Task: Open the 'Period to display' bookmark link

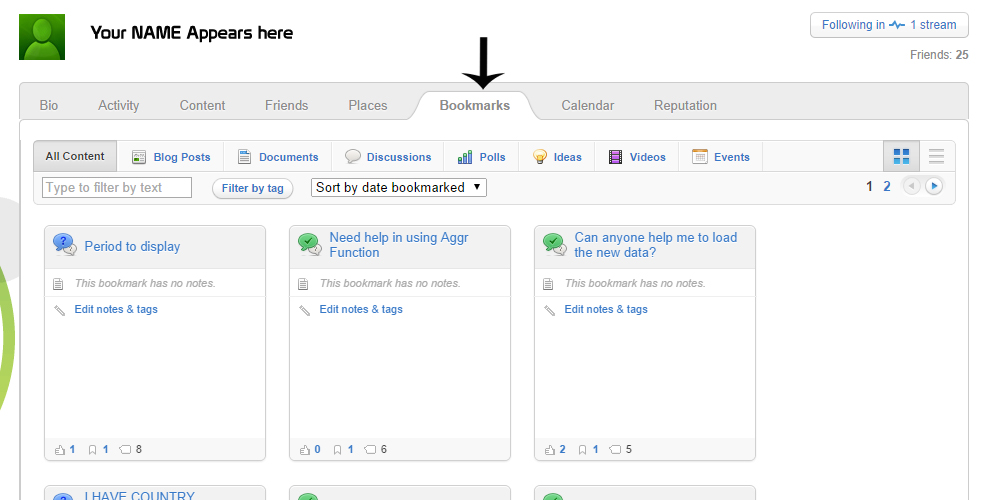Action: point(132,246)
